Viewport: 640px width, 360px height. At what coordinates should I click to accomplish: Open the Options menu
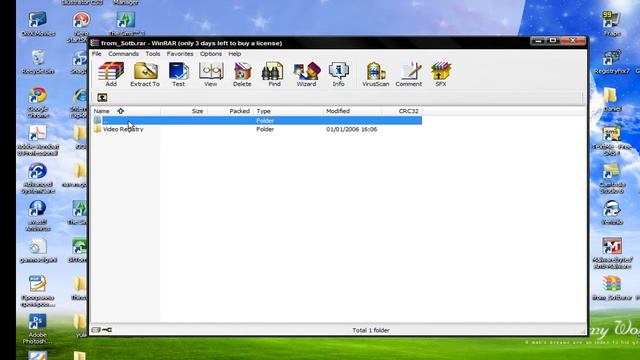tap(211, 53)
